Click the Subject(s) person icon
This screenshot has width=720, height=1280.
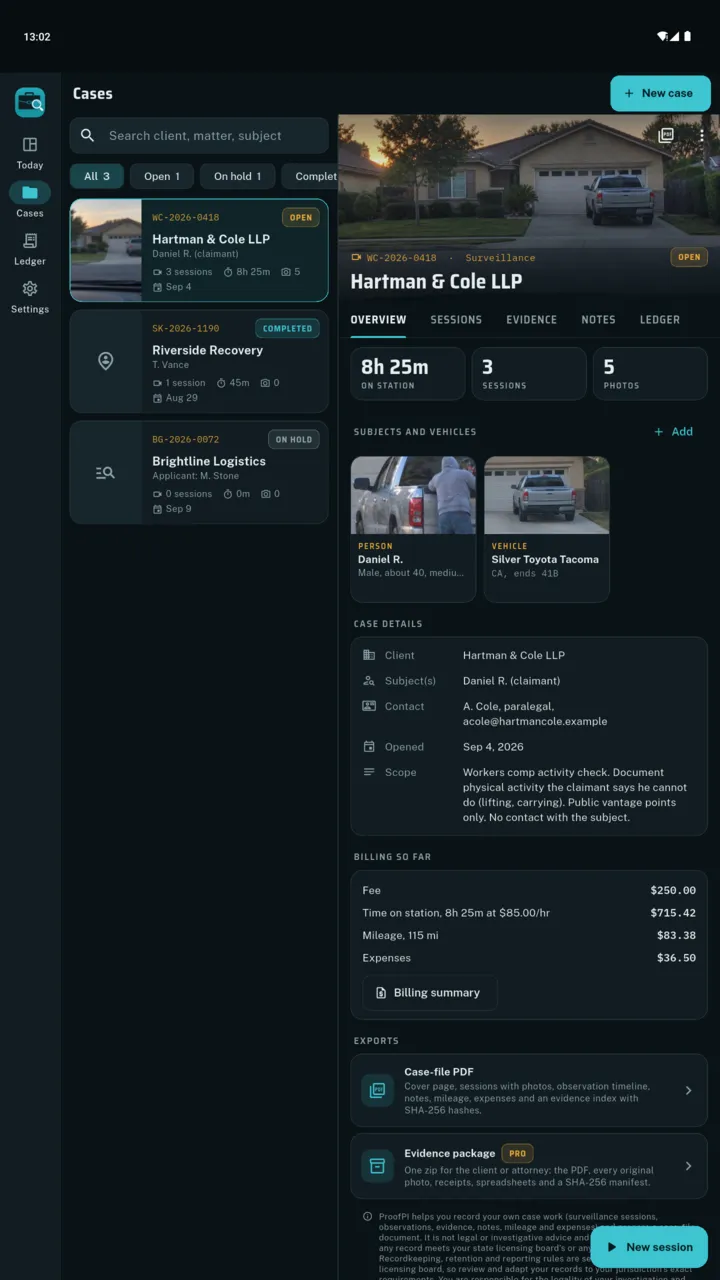369,681
